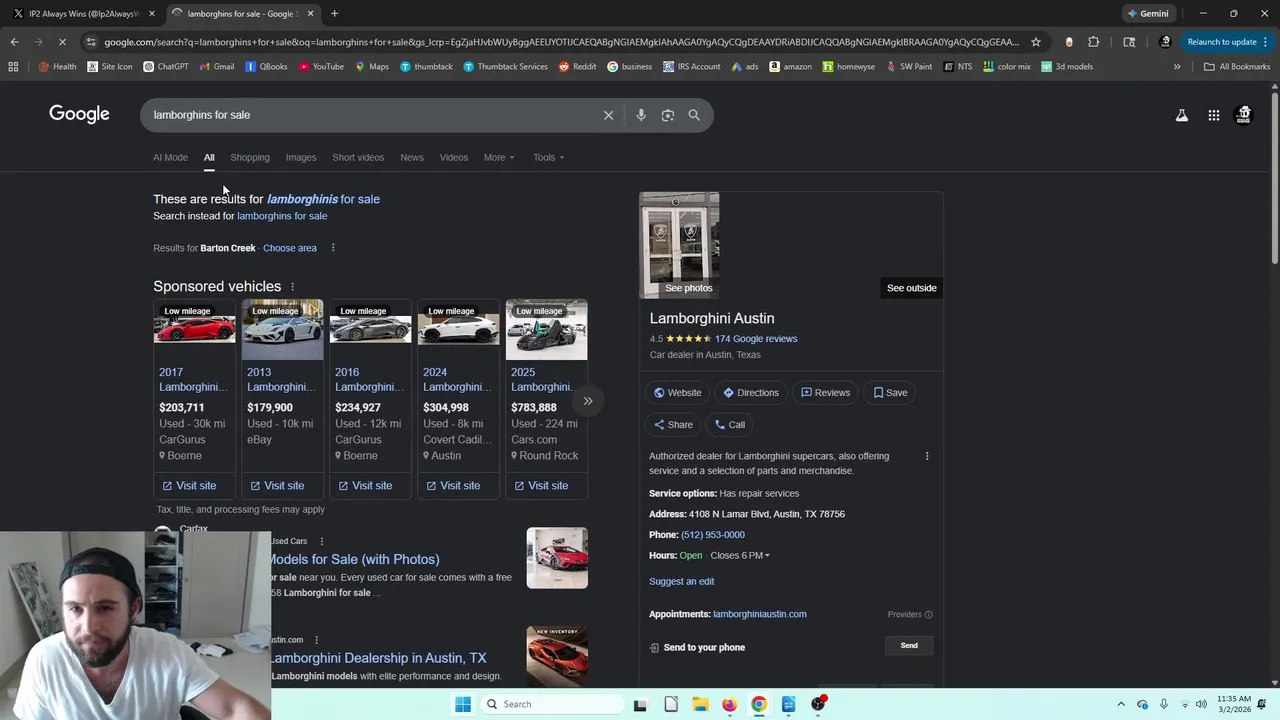Call phone number (512) 953-0000
This screenshot has height=720, width=1280.
coord(713,535)
